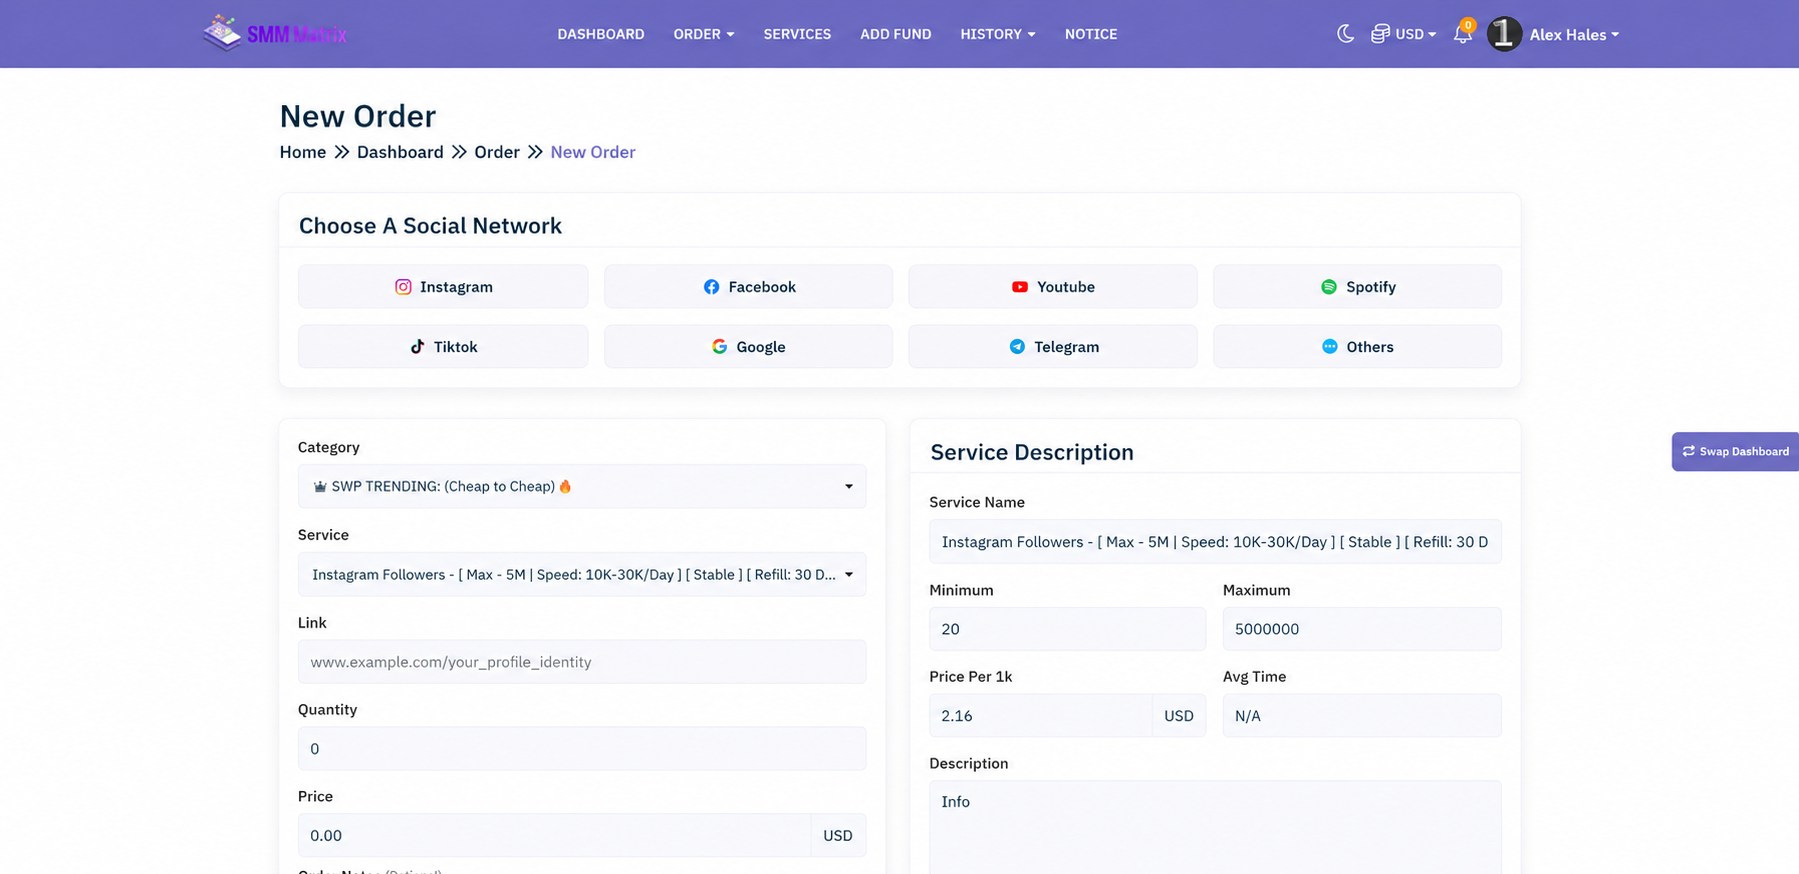Open the Service dropdown

click(582, 575)
